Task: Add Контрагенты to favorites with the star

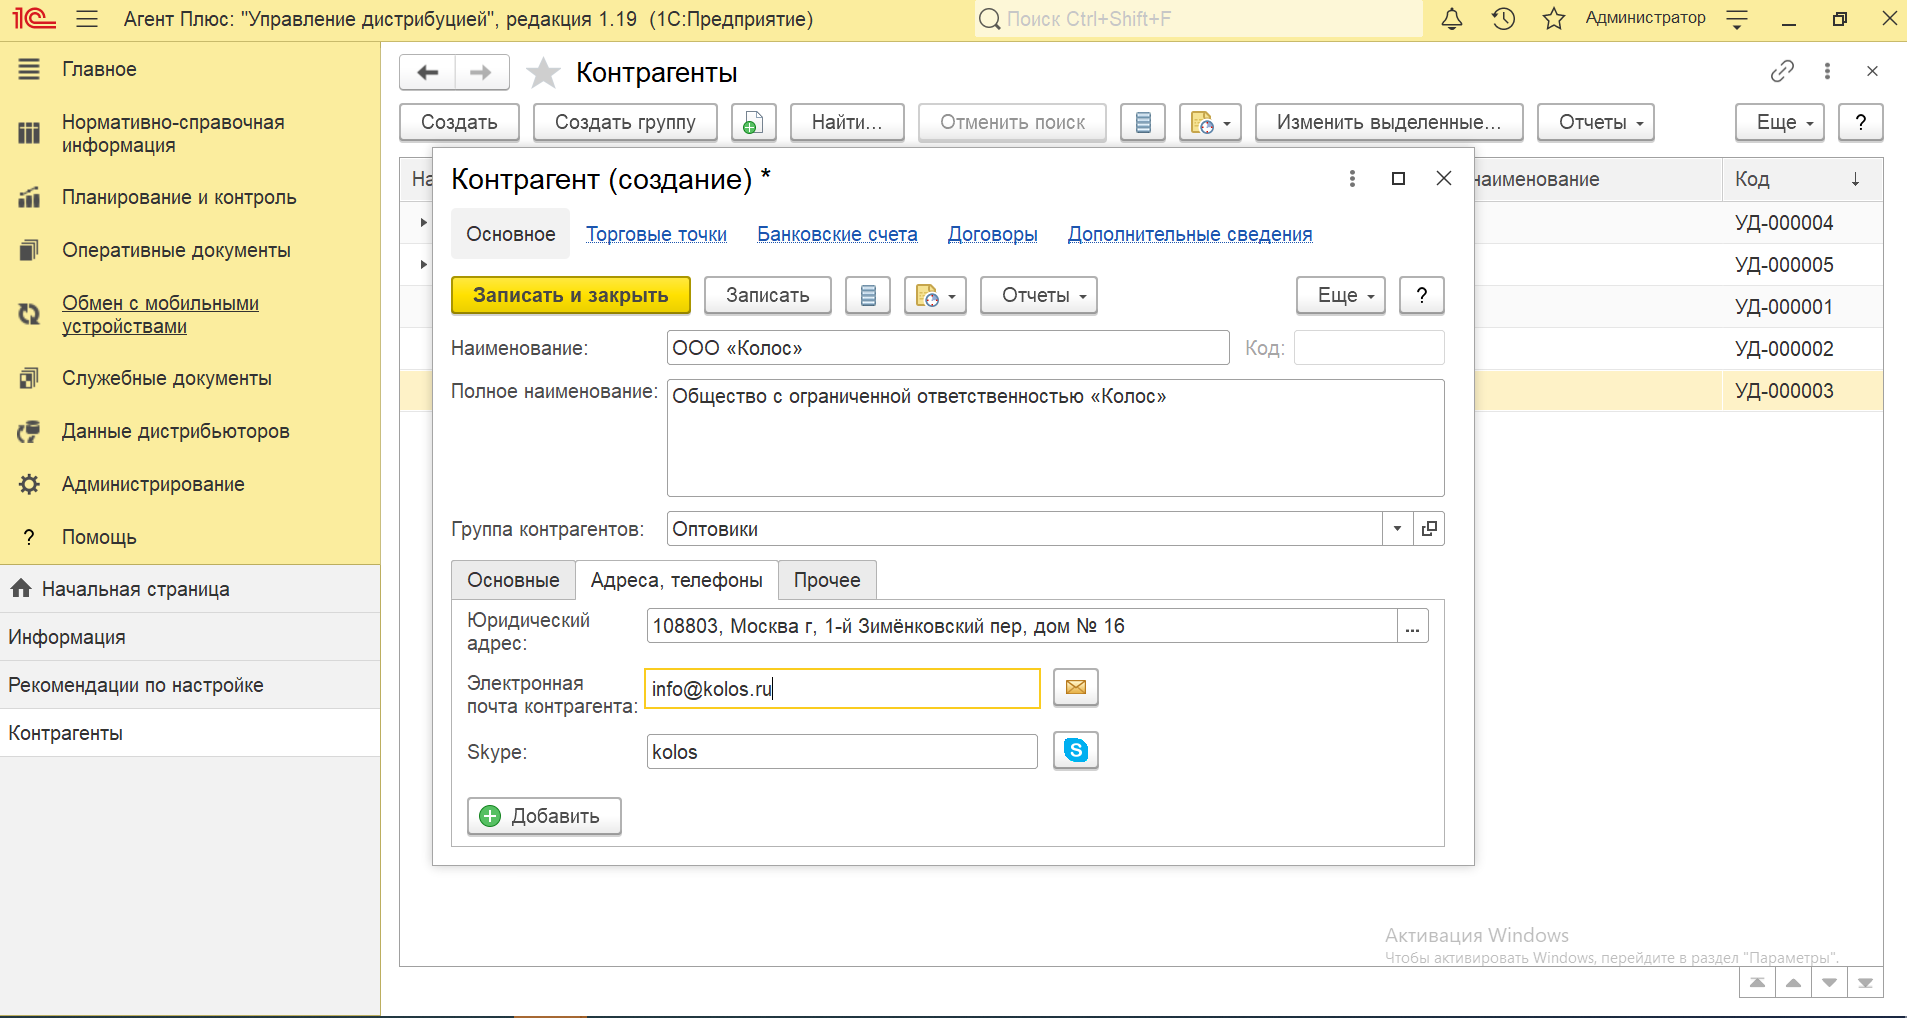Action: click(x=543, y=72)
